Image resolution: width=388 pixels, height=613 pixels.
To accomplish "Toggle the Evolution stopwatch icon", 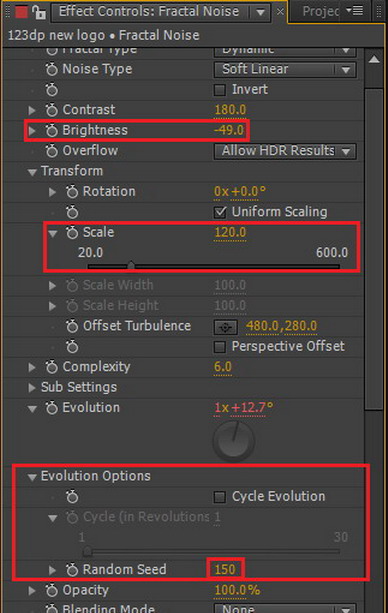I will (51, 408).
